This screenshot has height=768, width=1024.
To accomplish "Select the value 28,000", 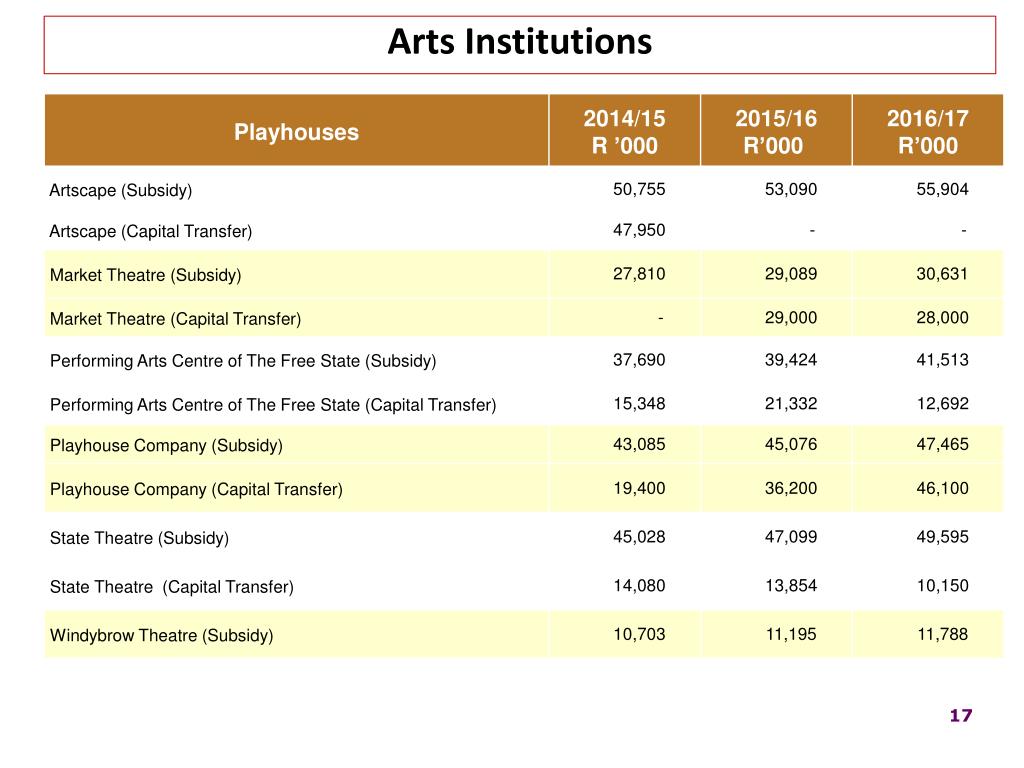I will [942, 318].
